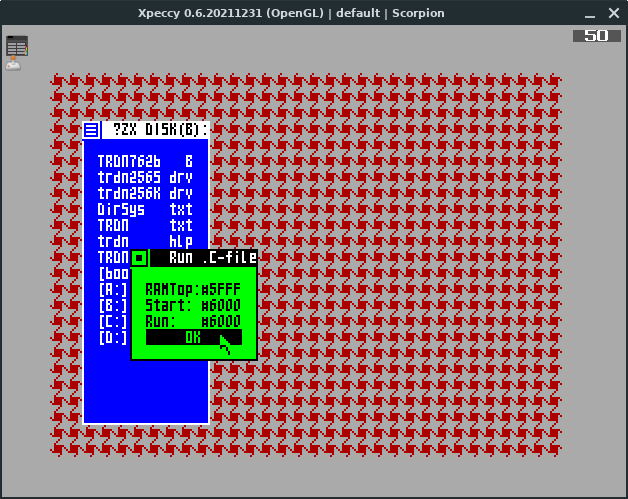Viewport: 628px width, 499px height.
Task: Click the keyboard layout icon at top left
Action: click(x=17, y=46)
